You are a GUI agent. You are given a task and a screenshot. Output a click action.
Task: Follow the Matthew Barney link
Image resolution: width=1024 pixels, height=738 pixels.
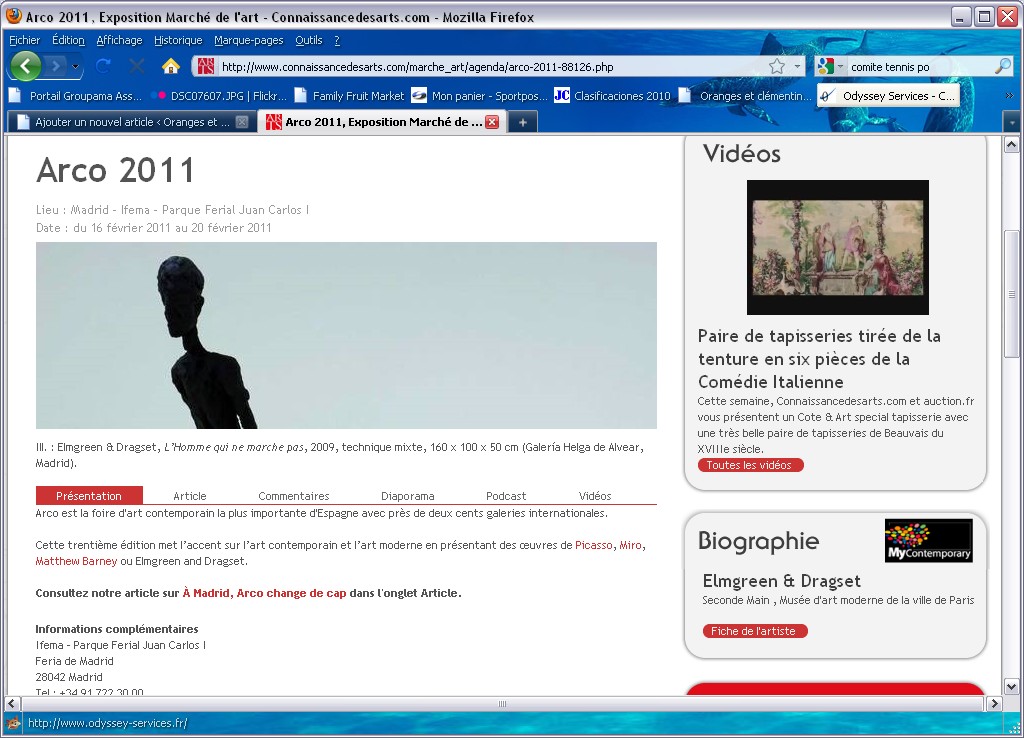(x=76, y=561)
